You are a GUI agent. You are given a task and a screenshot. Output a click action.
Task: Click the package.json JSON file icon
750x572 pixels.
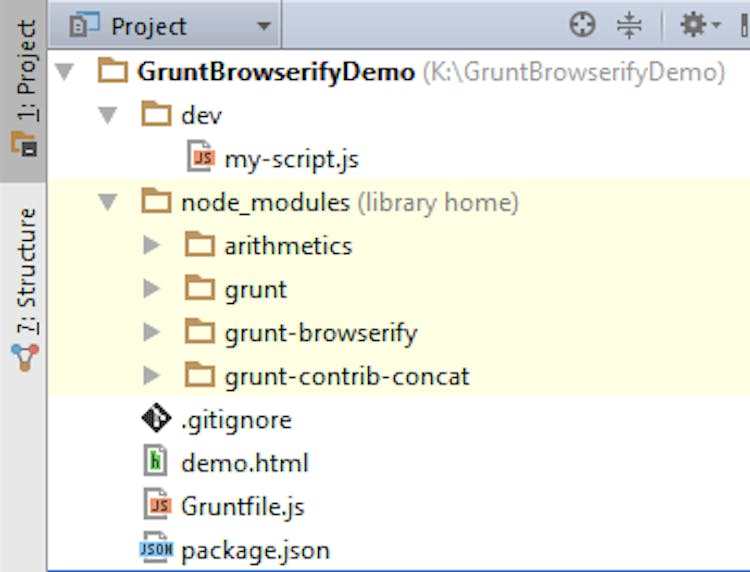(156, 548)
